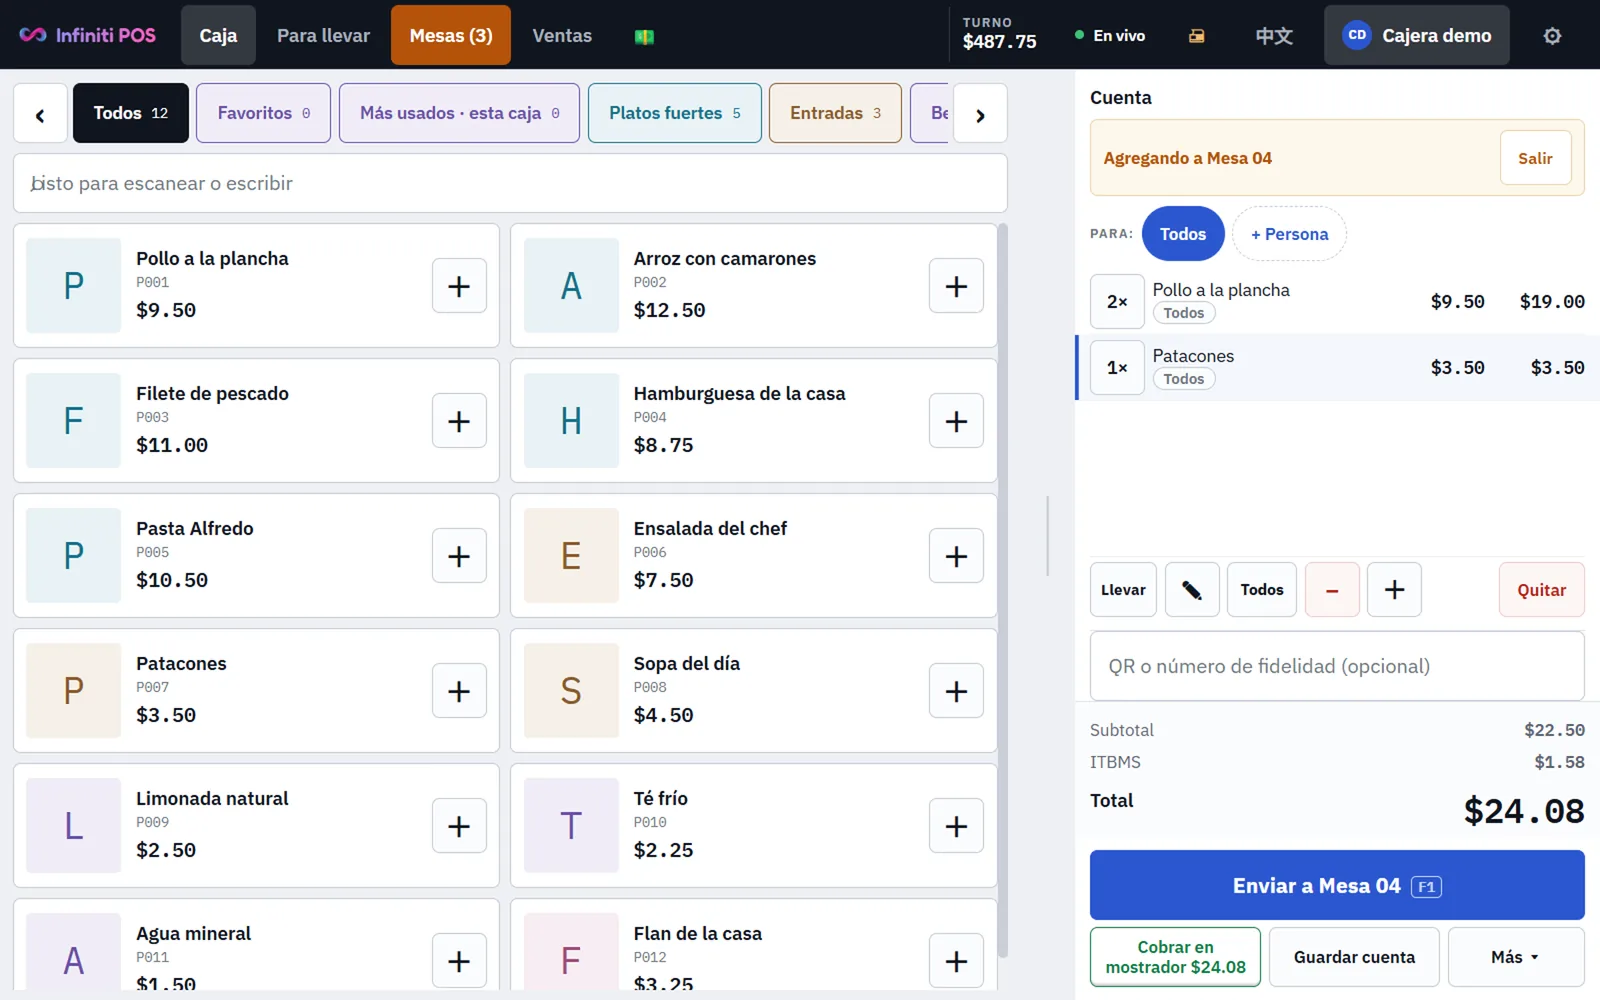Show previous categories with left chevron

40,114
